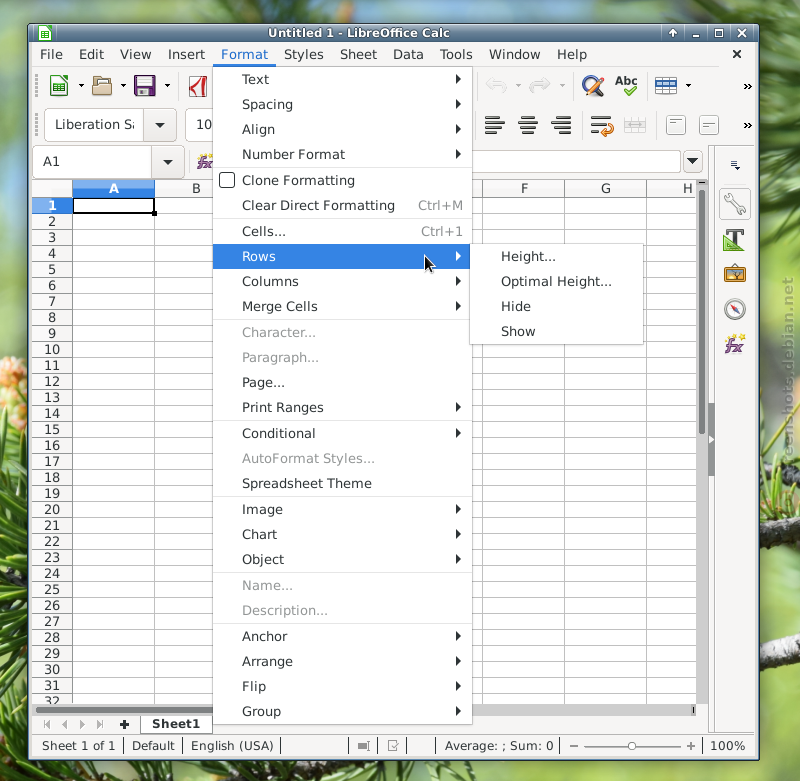Screen dimensions: 800x781
Task: Click document modified status icon
Action: pos(393,746)
